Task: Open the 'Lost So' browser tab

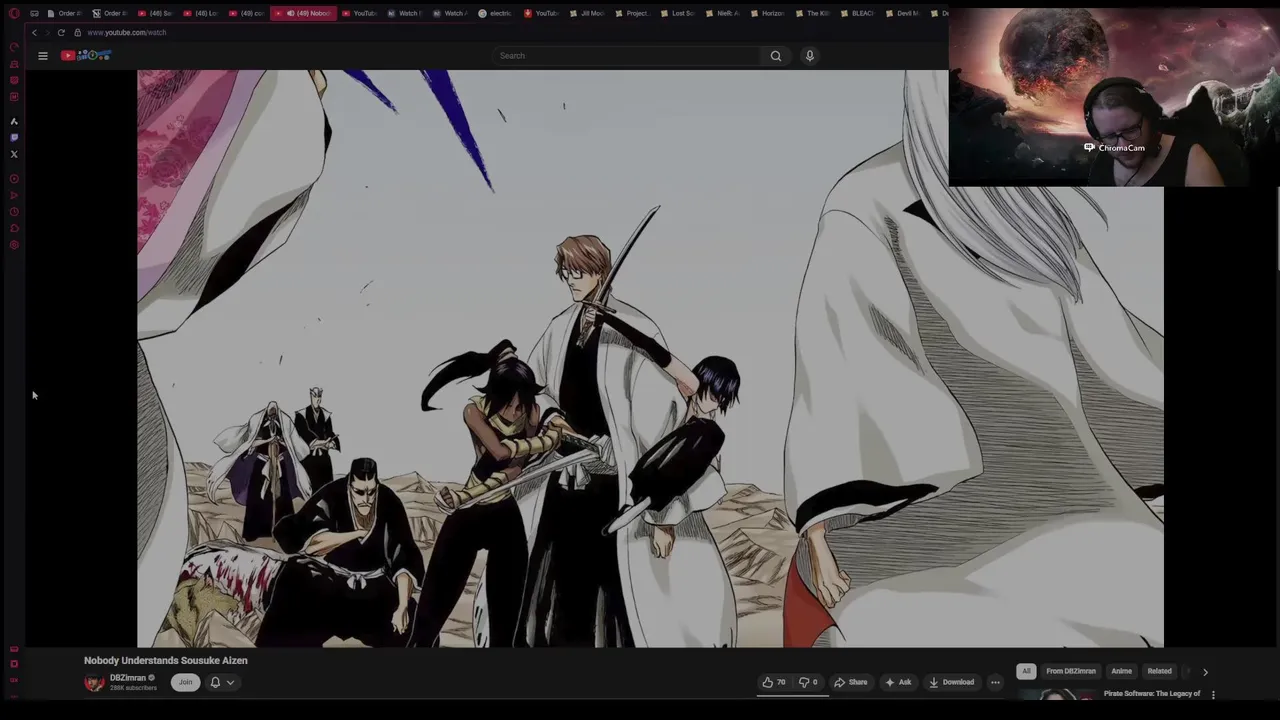Action: click(x=677, y=13)
